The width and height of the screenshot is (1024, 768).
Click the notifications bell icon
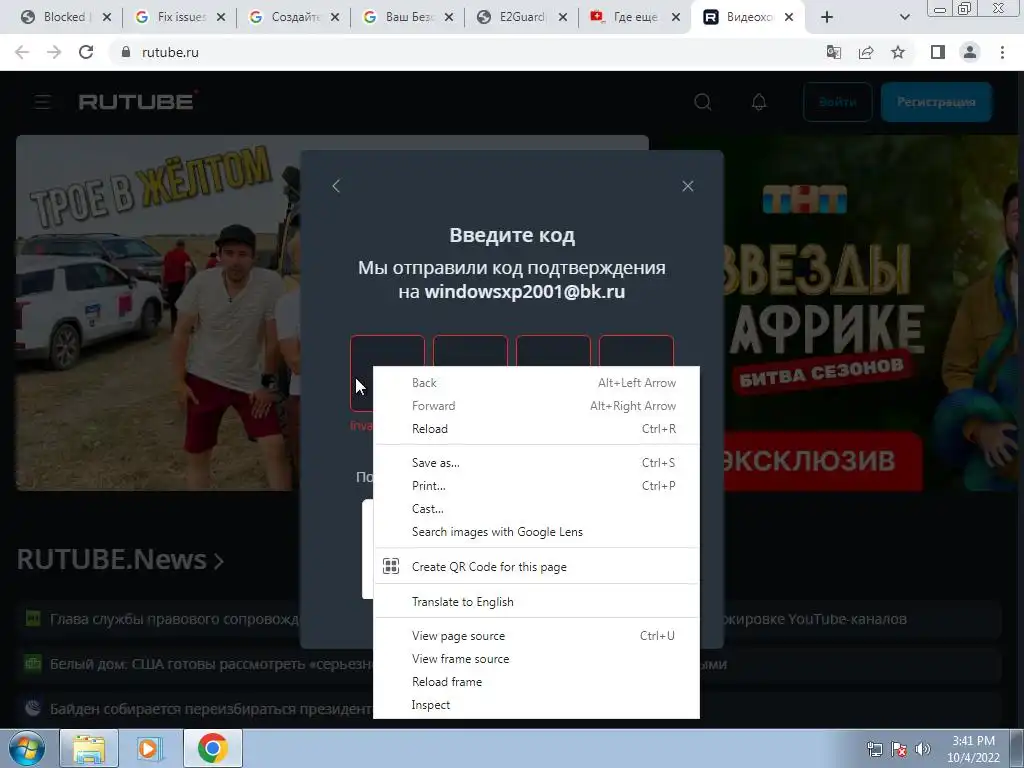click(x=759, y=102)
